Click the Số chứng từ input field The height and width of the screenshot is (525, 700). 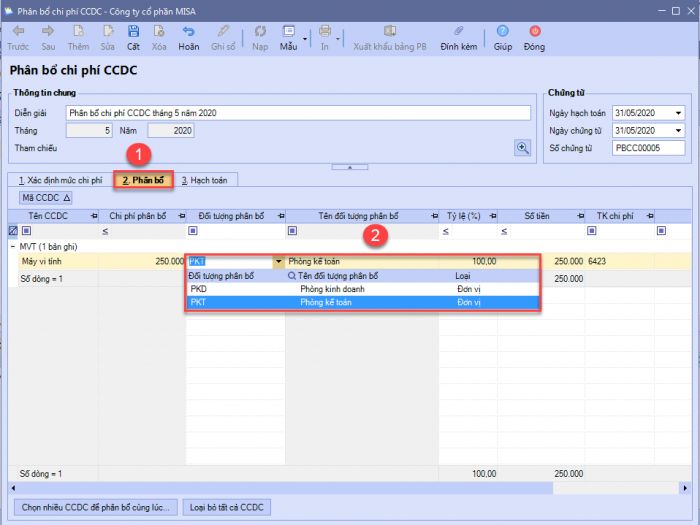point(648,149)
